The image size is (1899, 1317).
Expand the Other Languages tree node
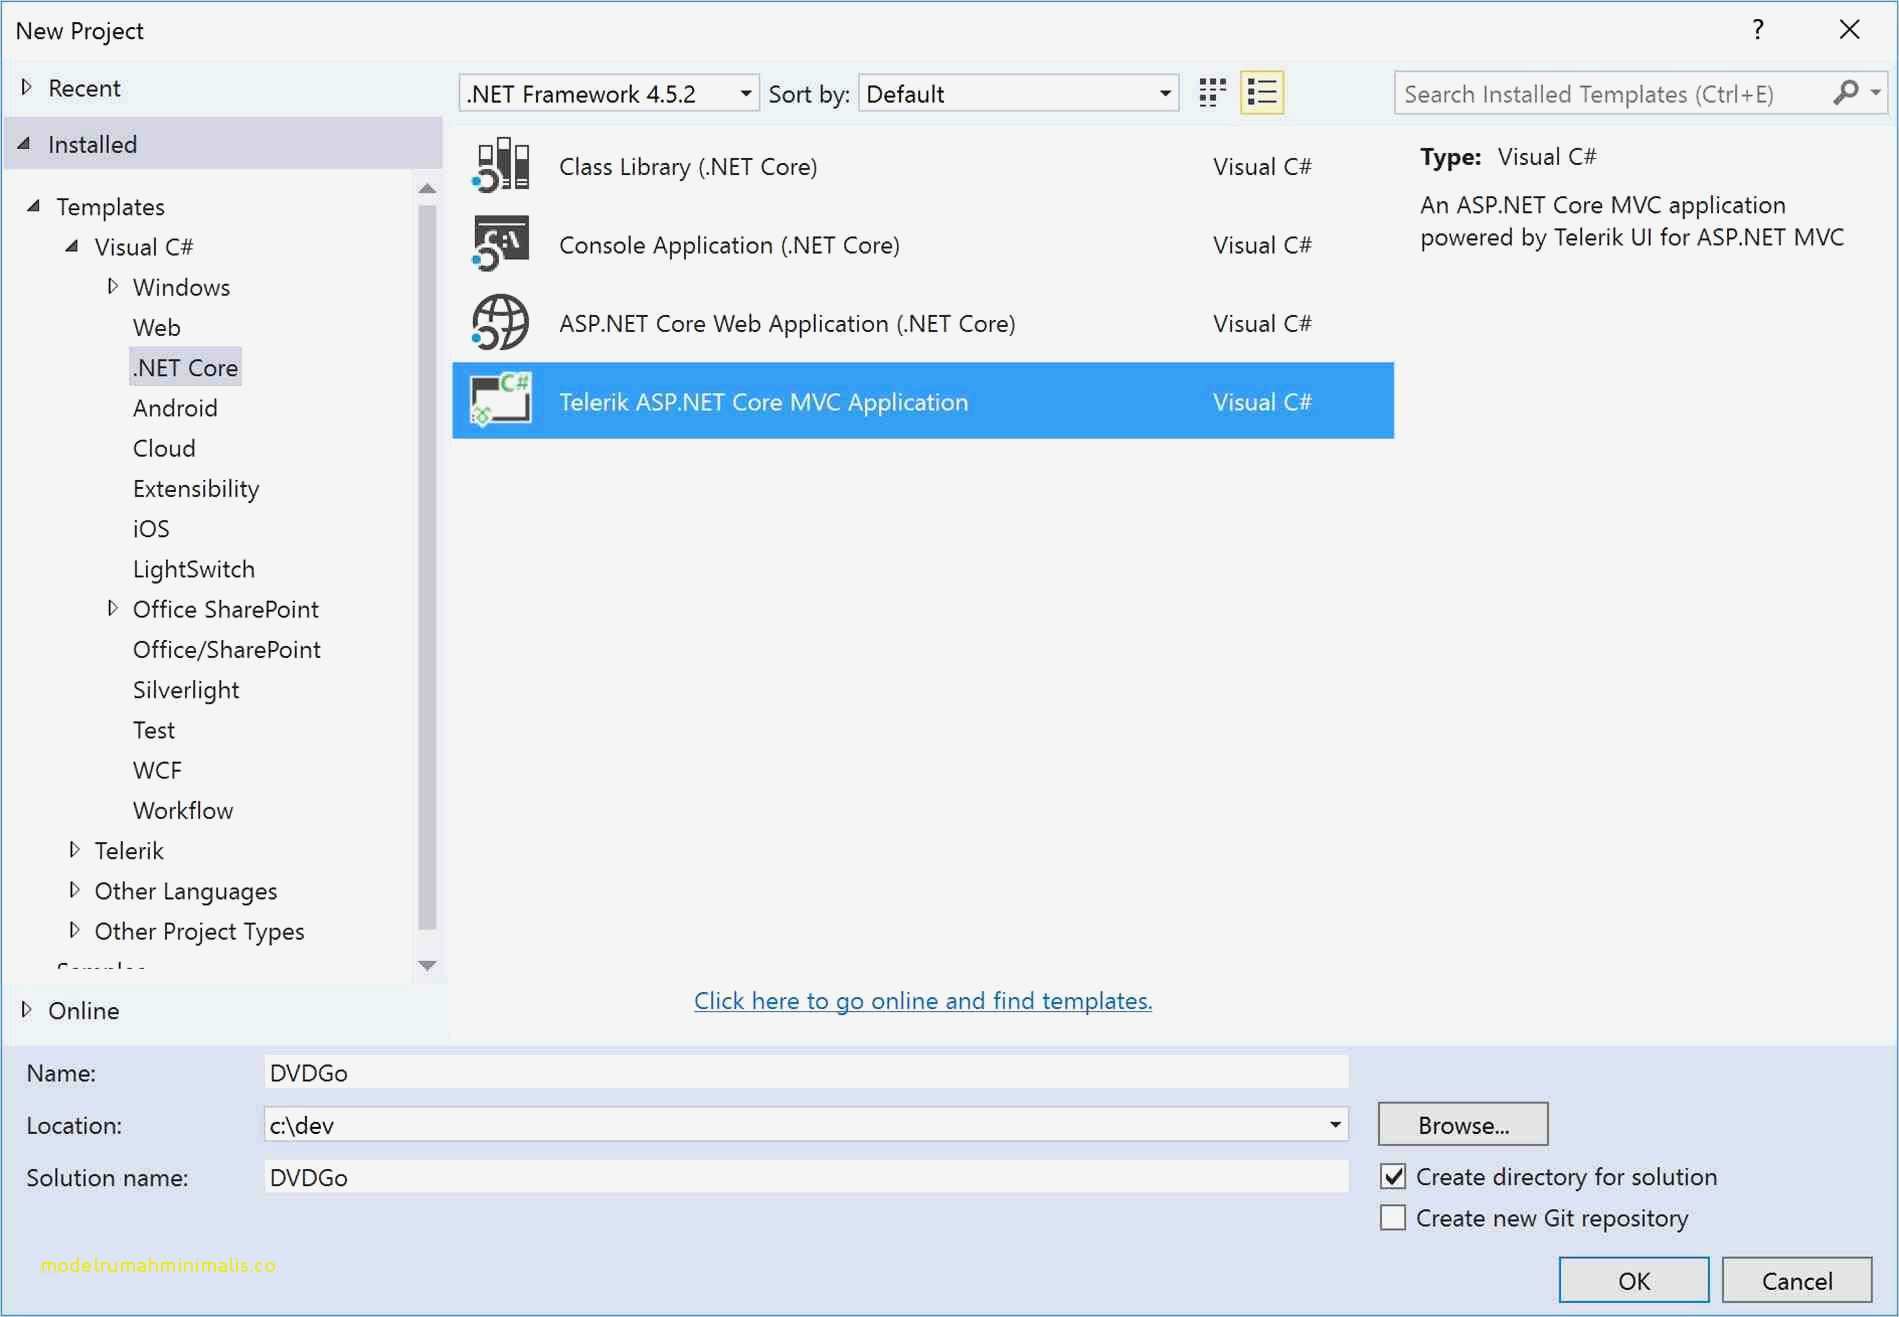point(74,889)
